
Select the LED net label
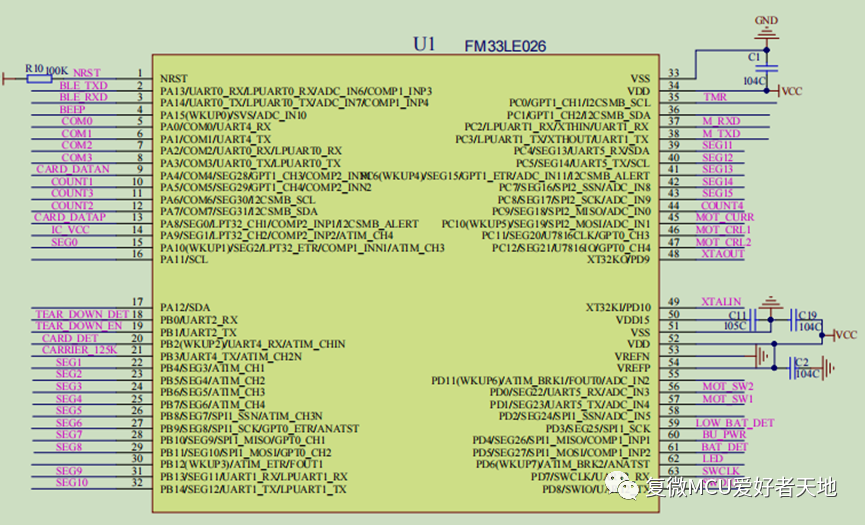click(712, 458)
